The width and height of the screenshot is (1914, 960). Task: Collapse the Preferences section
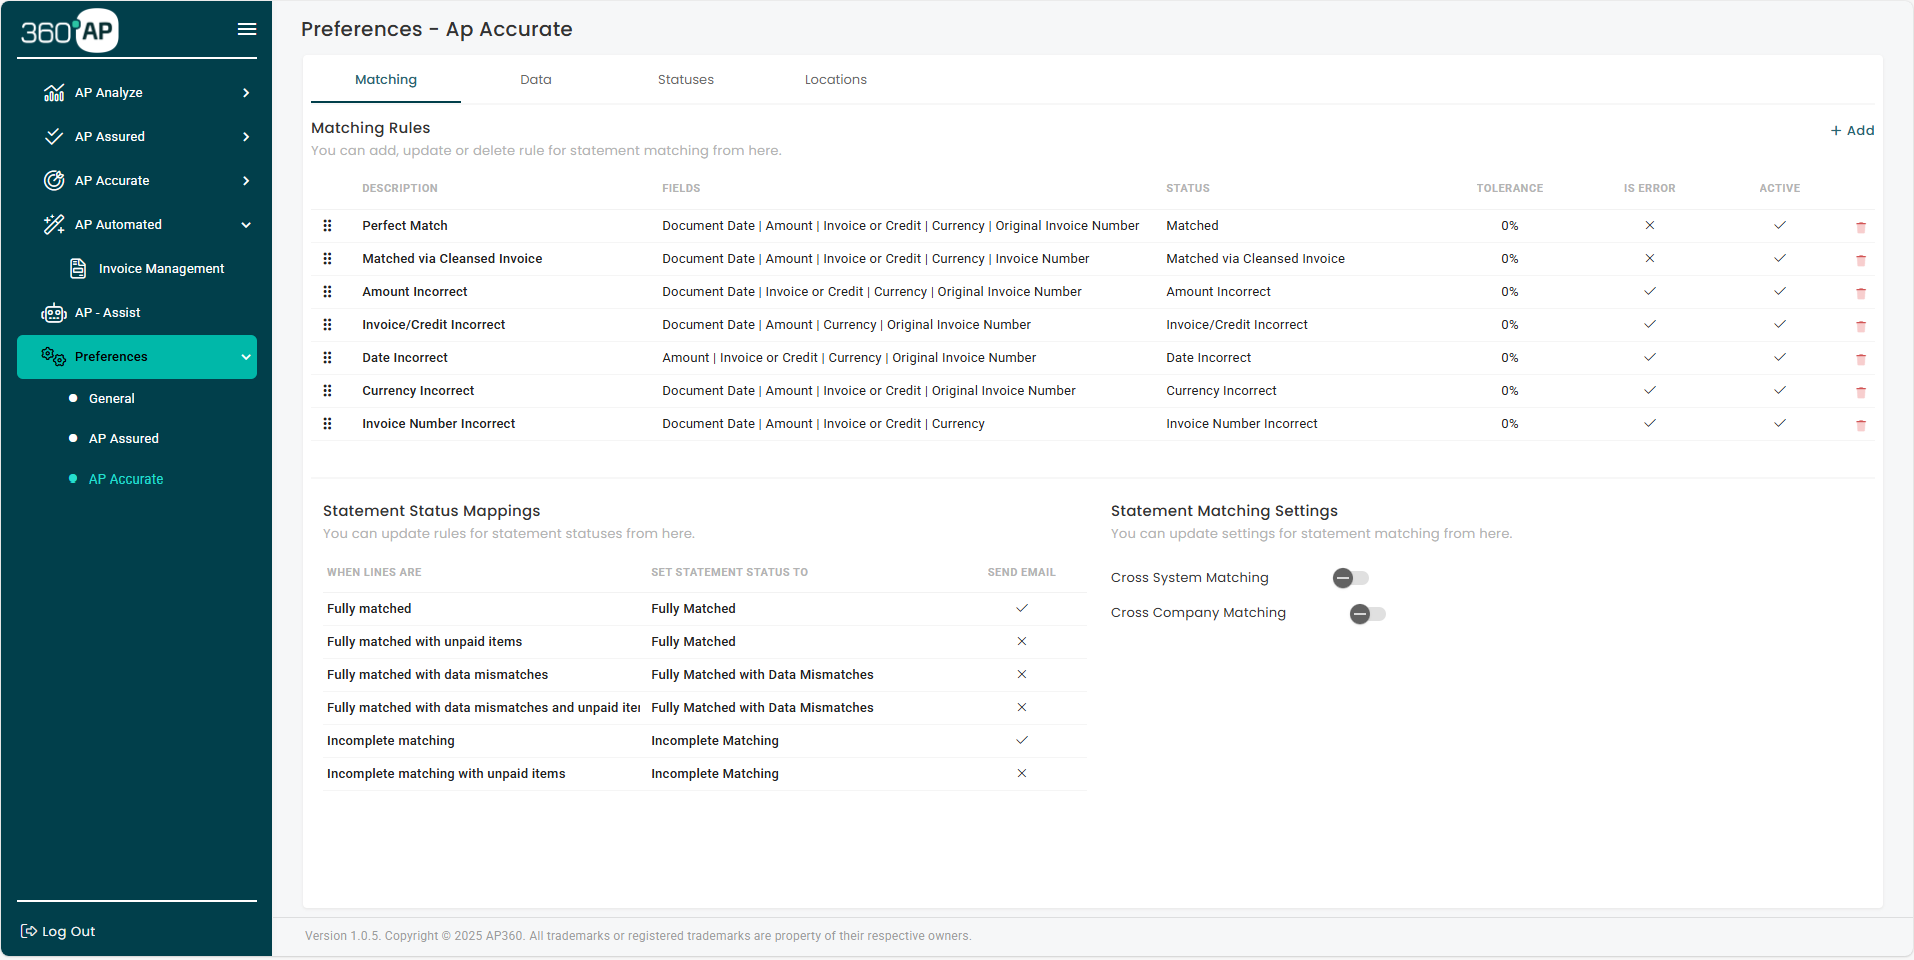point(245,356)
